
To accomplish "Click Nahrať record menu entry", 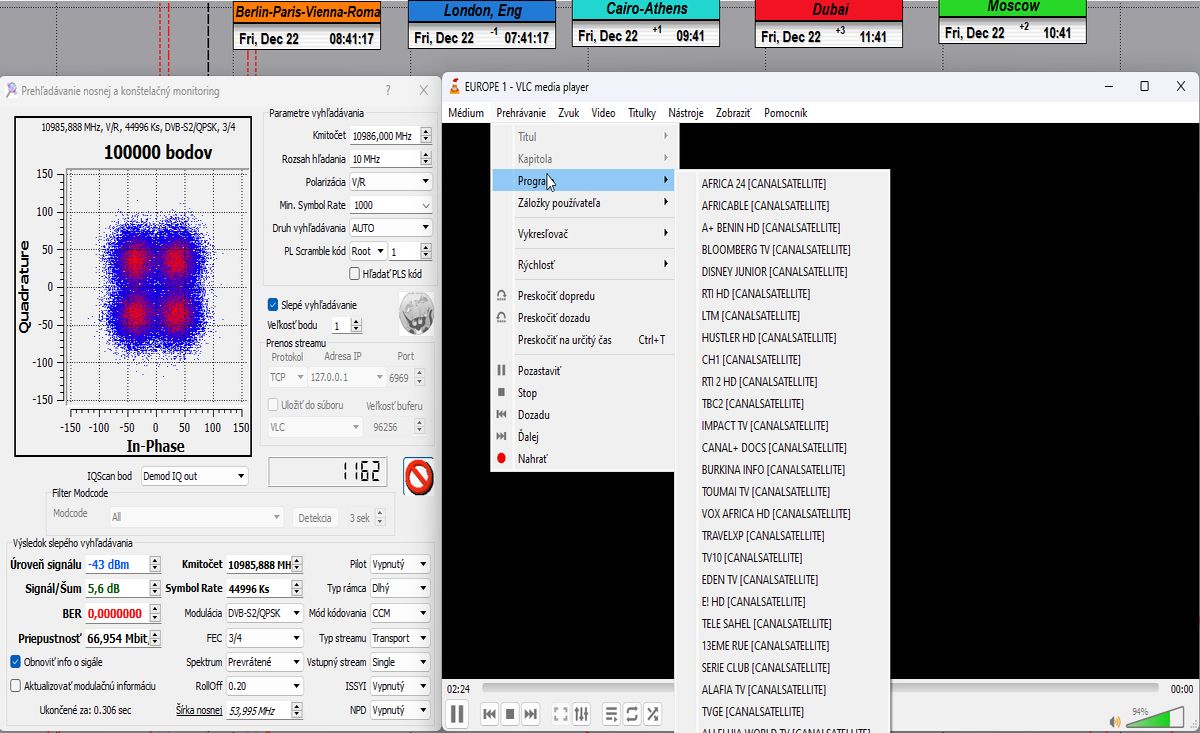I will coord(532,459).
